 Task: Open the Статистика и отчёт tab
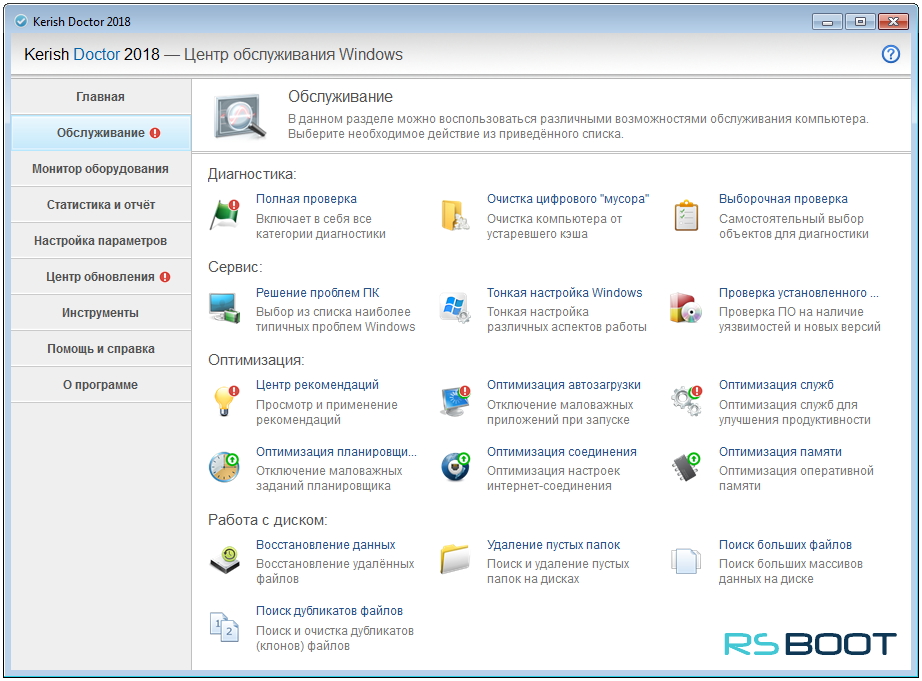pyautogui.click(x=101, y=205)
